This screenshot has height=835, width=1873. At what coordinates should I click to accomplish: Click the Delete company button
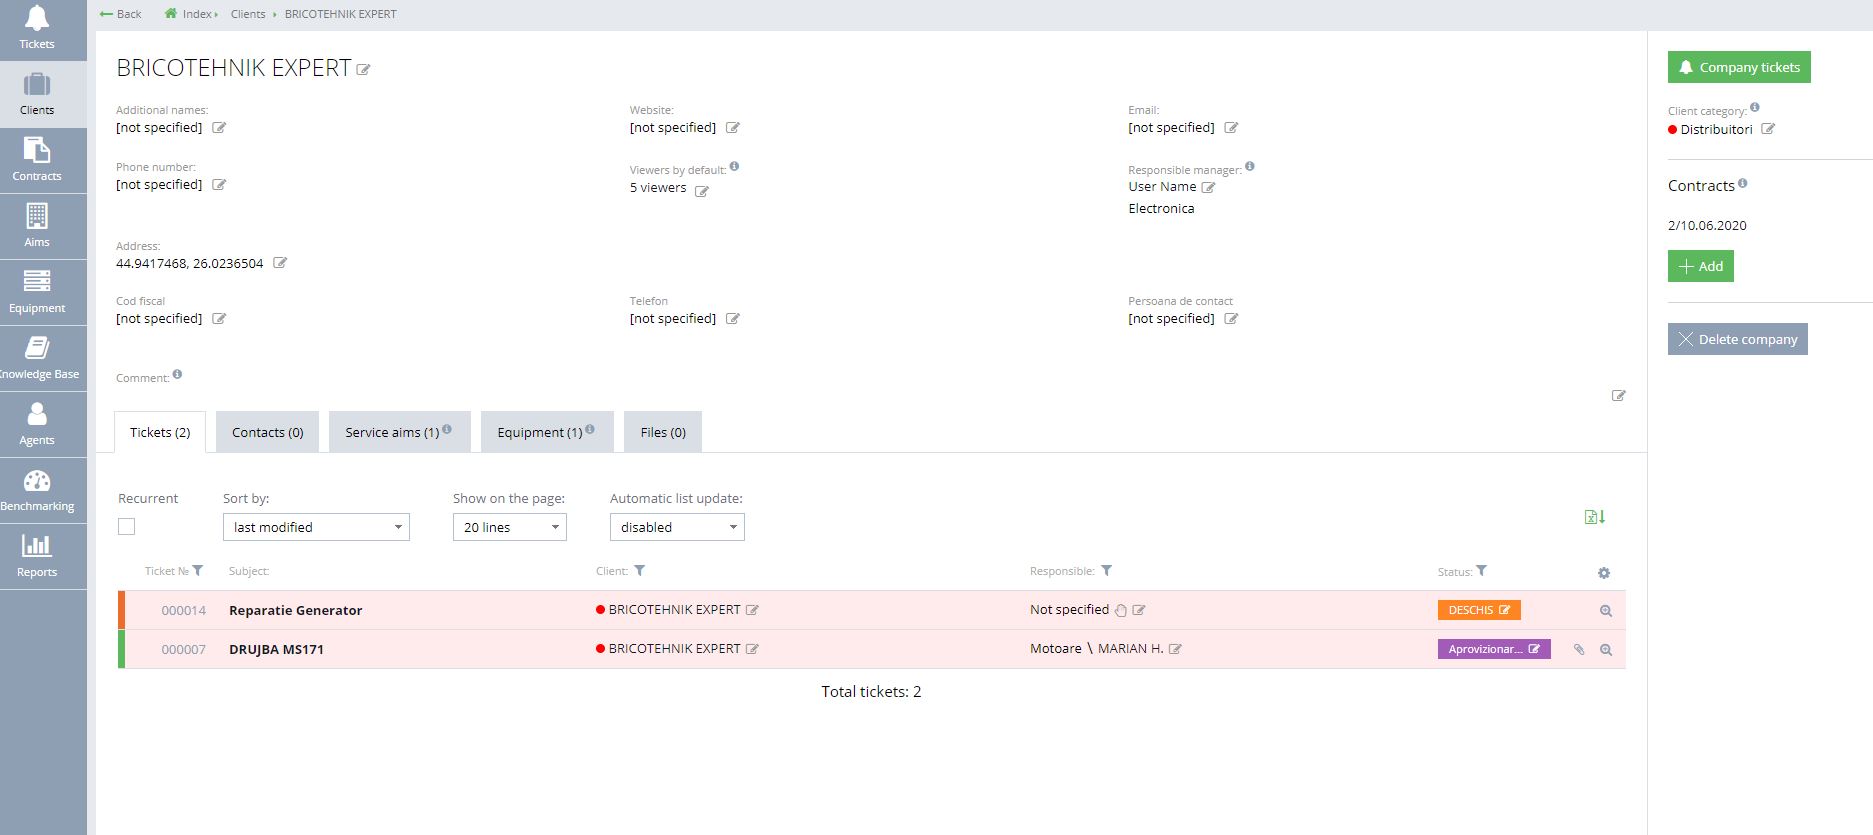pos(1737,339)
